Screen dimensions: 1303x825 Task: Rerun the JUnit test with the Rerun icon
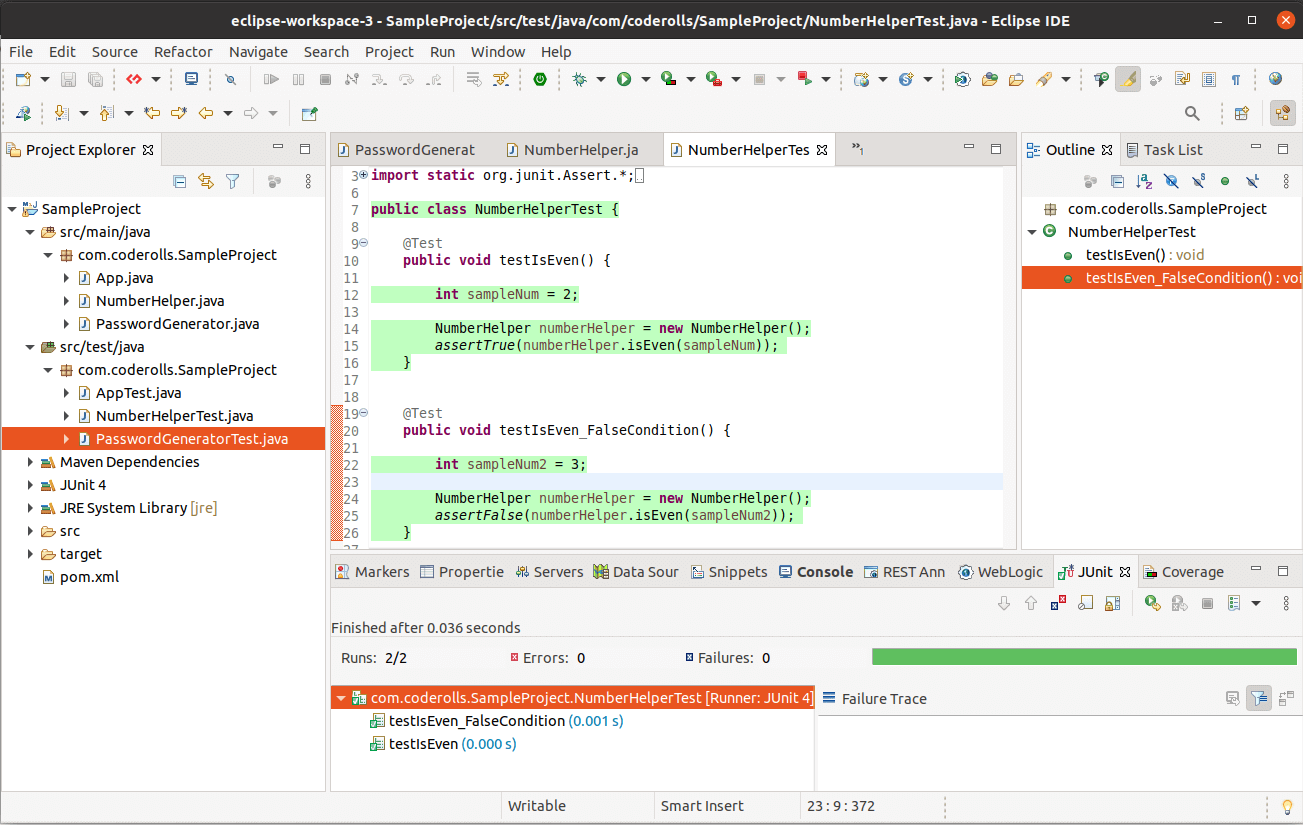[x=1152, y=603]
